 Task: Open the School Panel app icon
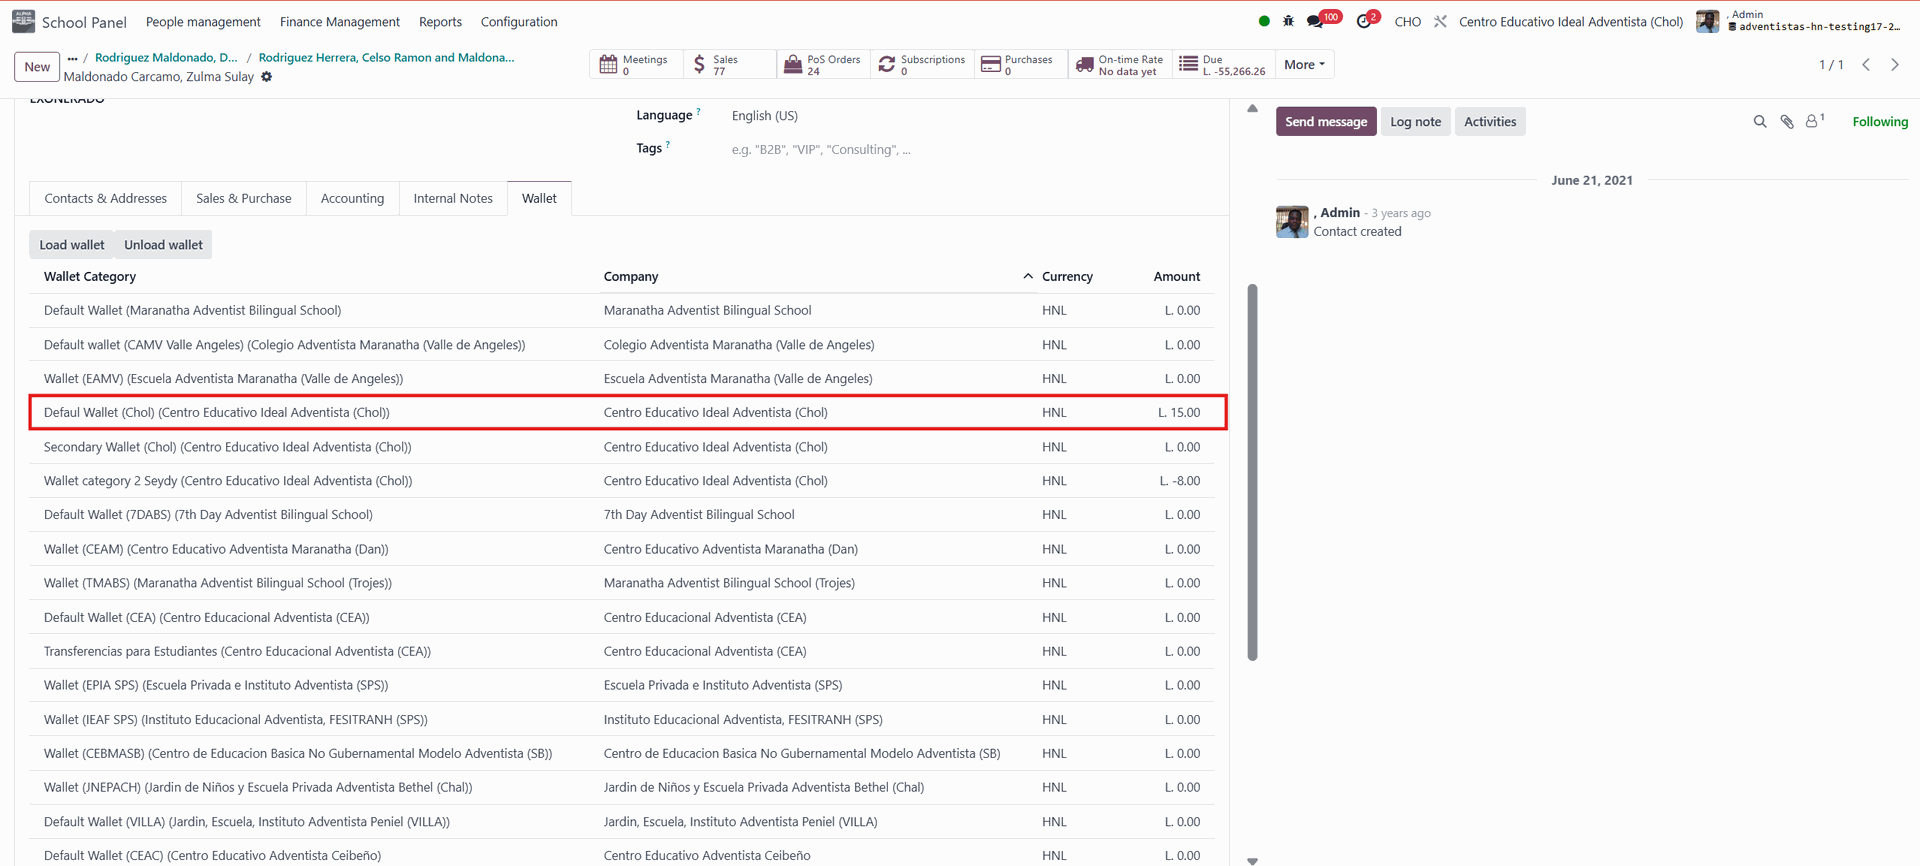coord(23,21)
